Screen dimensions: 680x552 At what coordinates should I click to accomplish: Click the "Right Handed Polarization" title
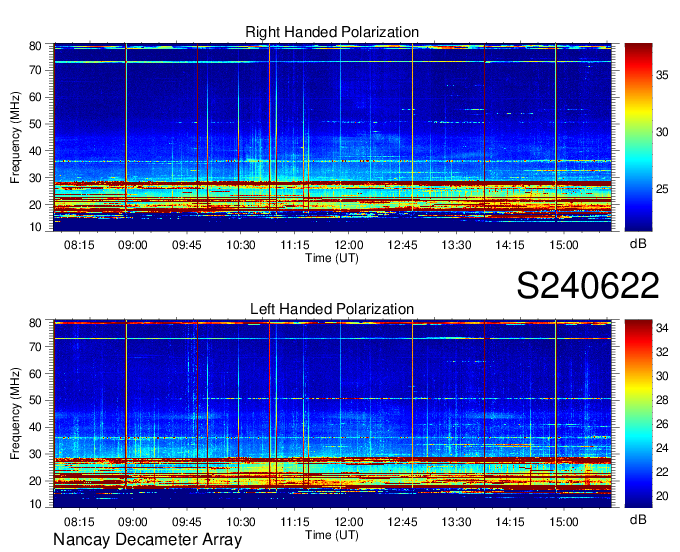332,32
